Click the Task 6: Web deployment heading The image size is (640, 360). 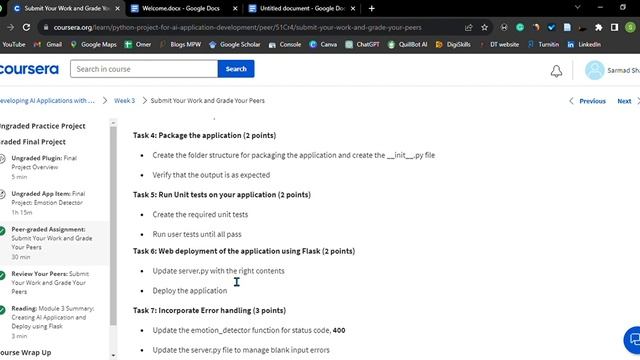[x=244, y=251]
